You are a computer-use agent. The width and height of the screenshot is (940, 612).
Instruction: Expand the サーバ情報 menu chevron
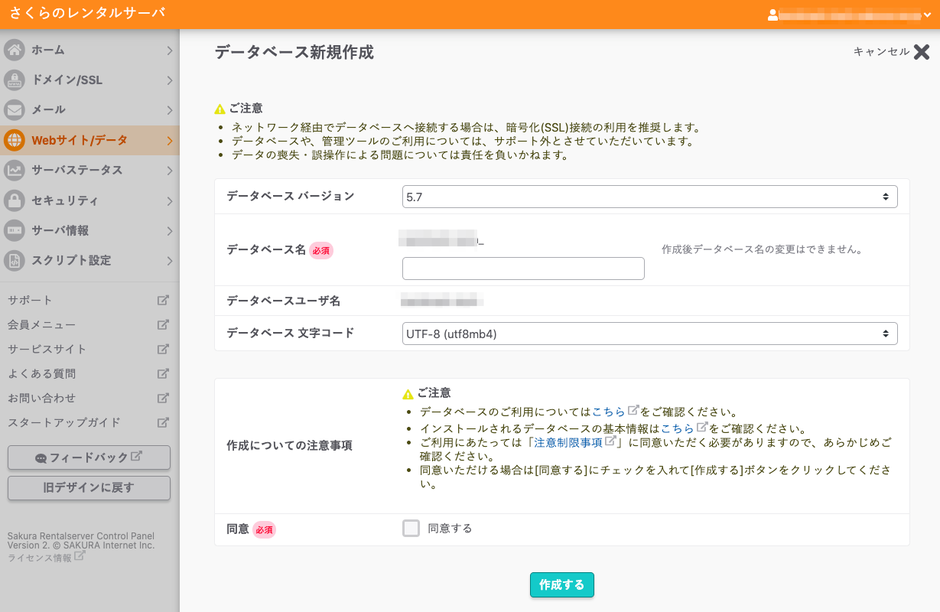169,231
